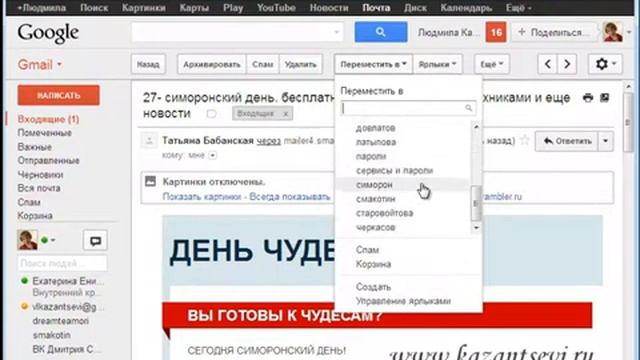Click the Поделиться button

[x=555, y=32]
